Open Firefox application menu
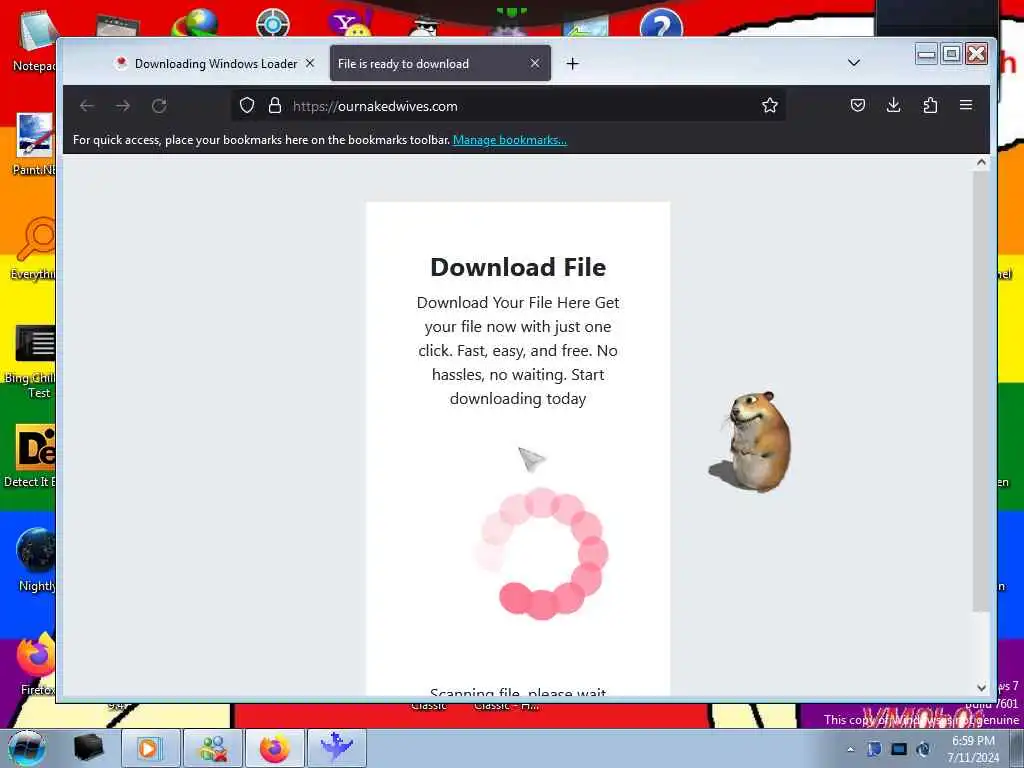This screenshot has width=1024, height=768. 966,105
